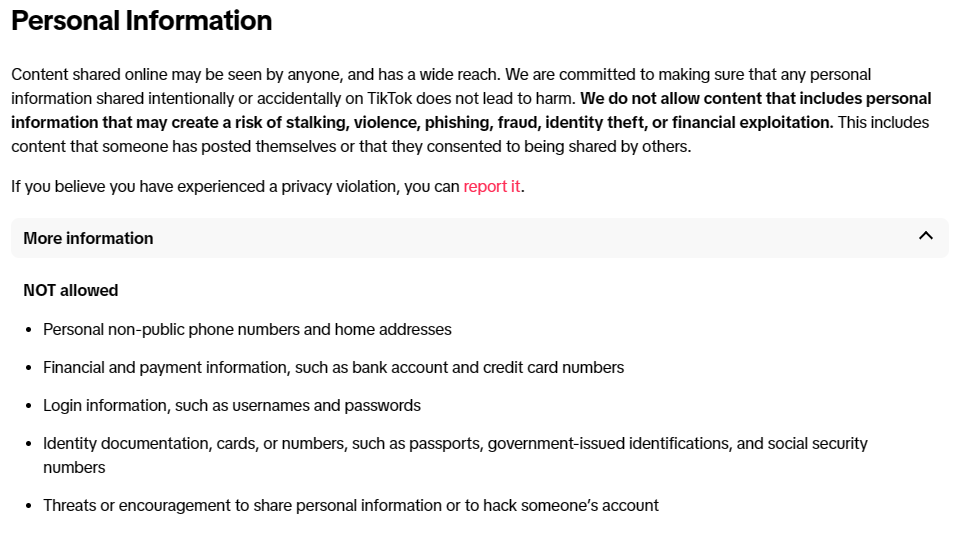
Task: Click the bullet about phone numbers and home addresses
Action: (247, 329)
